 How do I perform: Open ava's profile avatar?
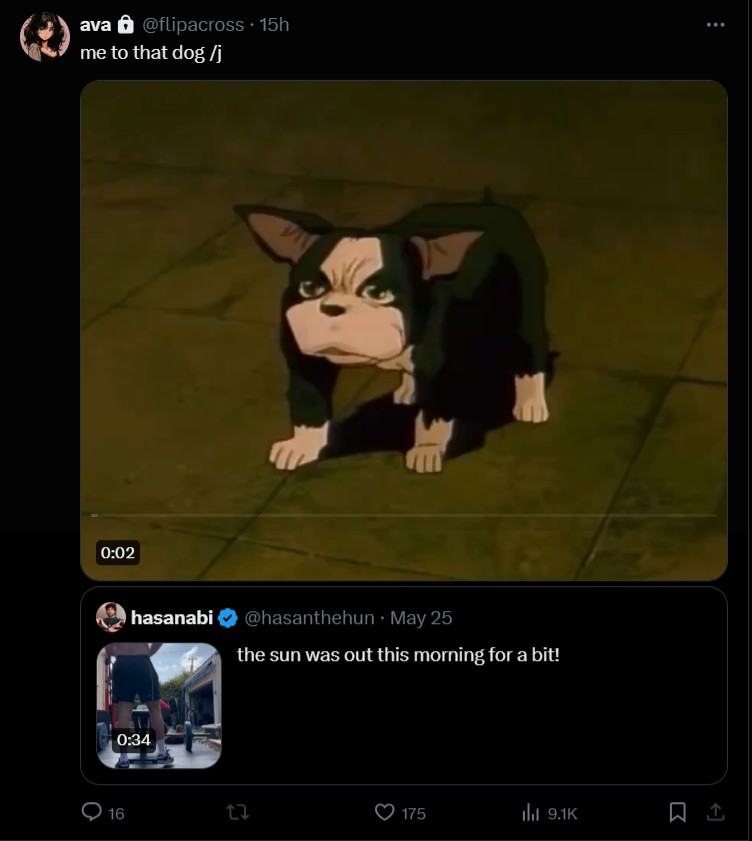45,36
